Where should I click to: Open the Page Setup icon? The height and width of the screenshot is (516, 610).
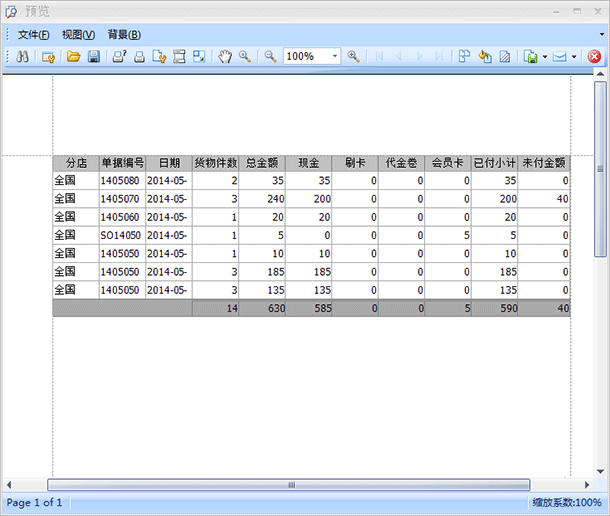pos(159,57)
